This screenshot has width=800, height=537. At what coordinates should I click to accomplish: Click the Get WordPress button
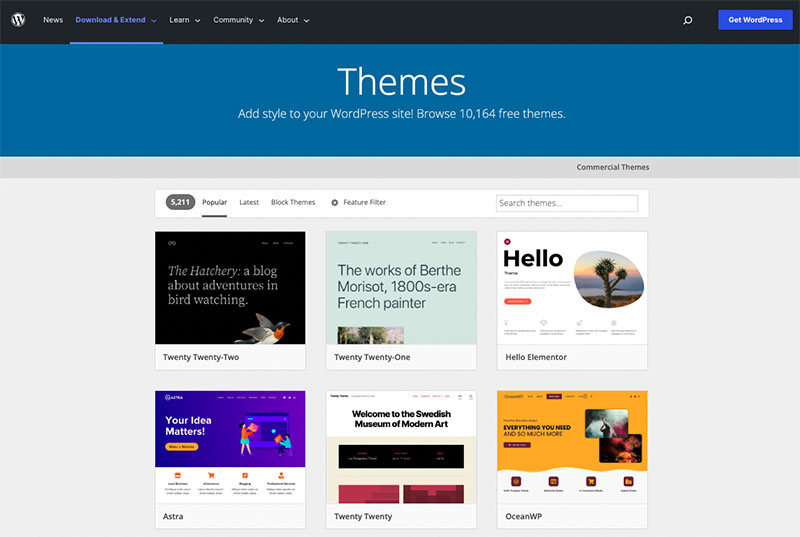pyautogui.click(x=755, y=20)
